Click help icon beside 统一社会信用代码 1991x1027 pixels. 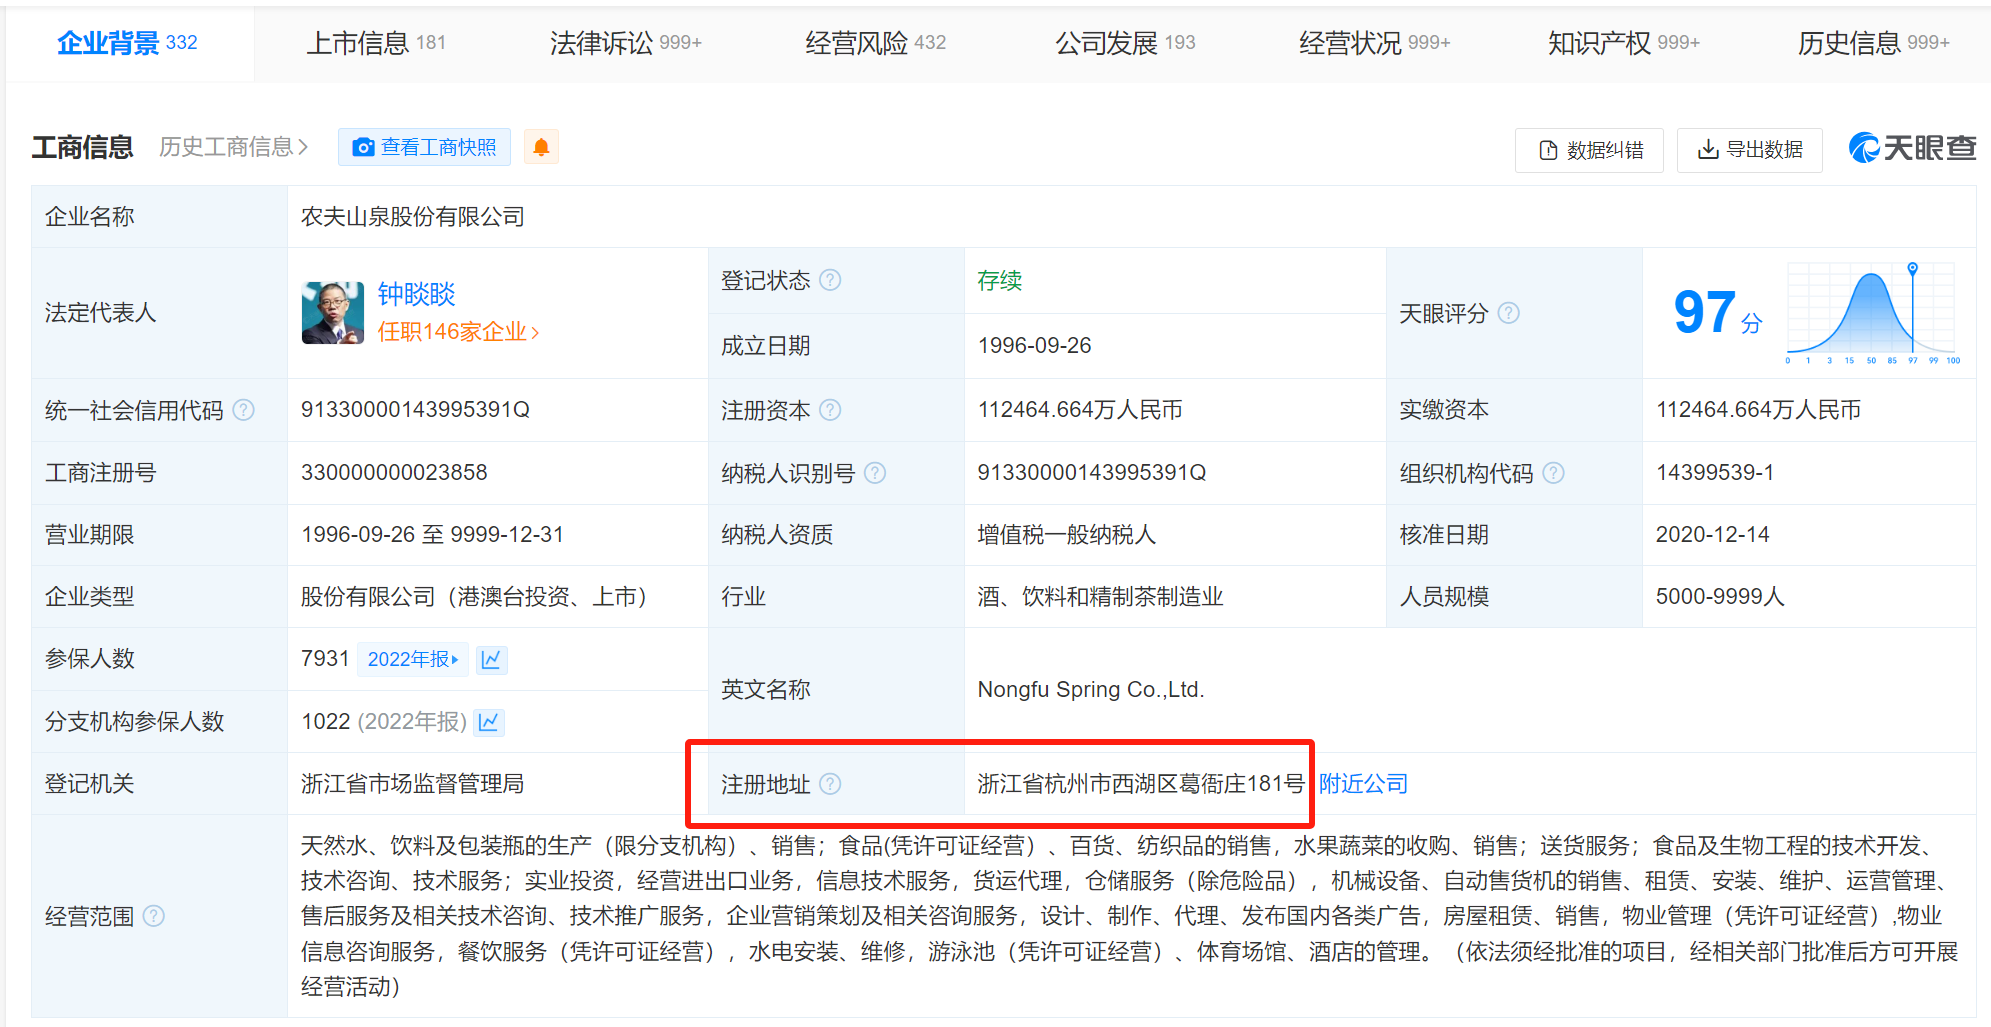[243, 410]
